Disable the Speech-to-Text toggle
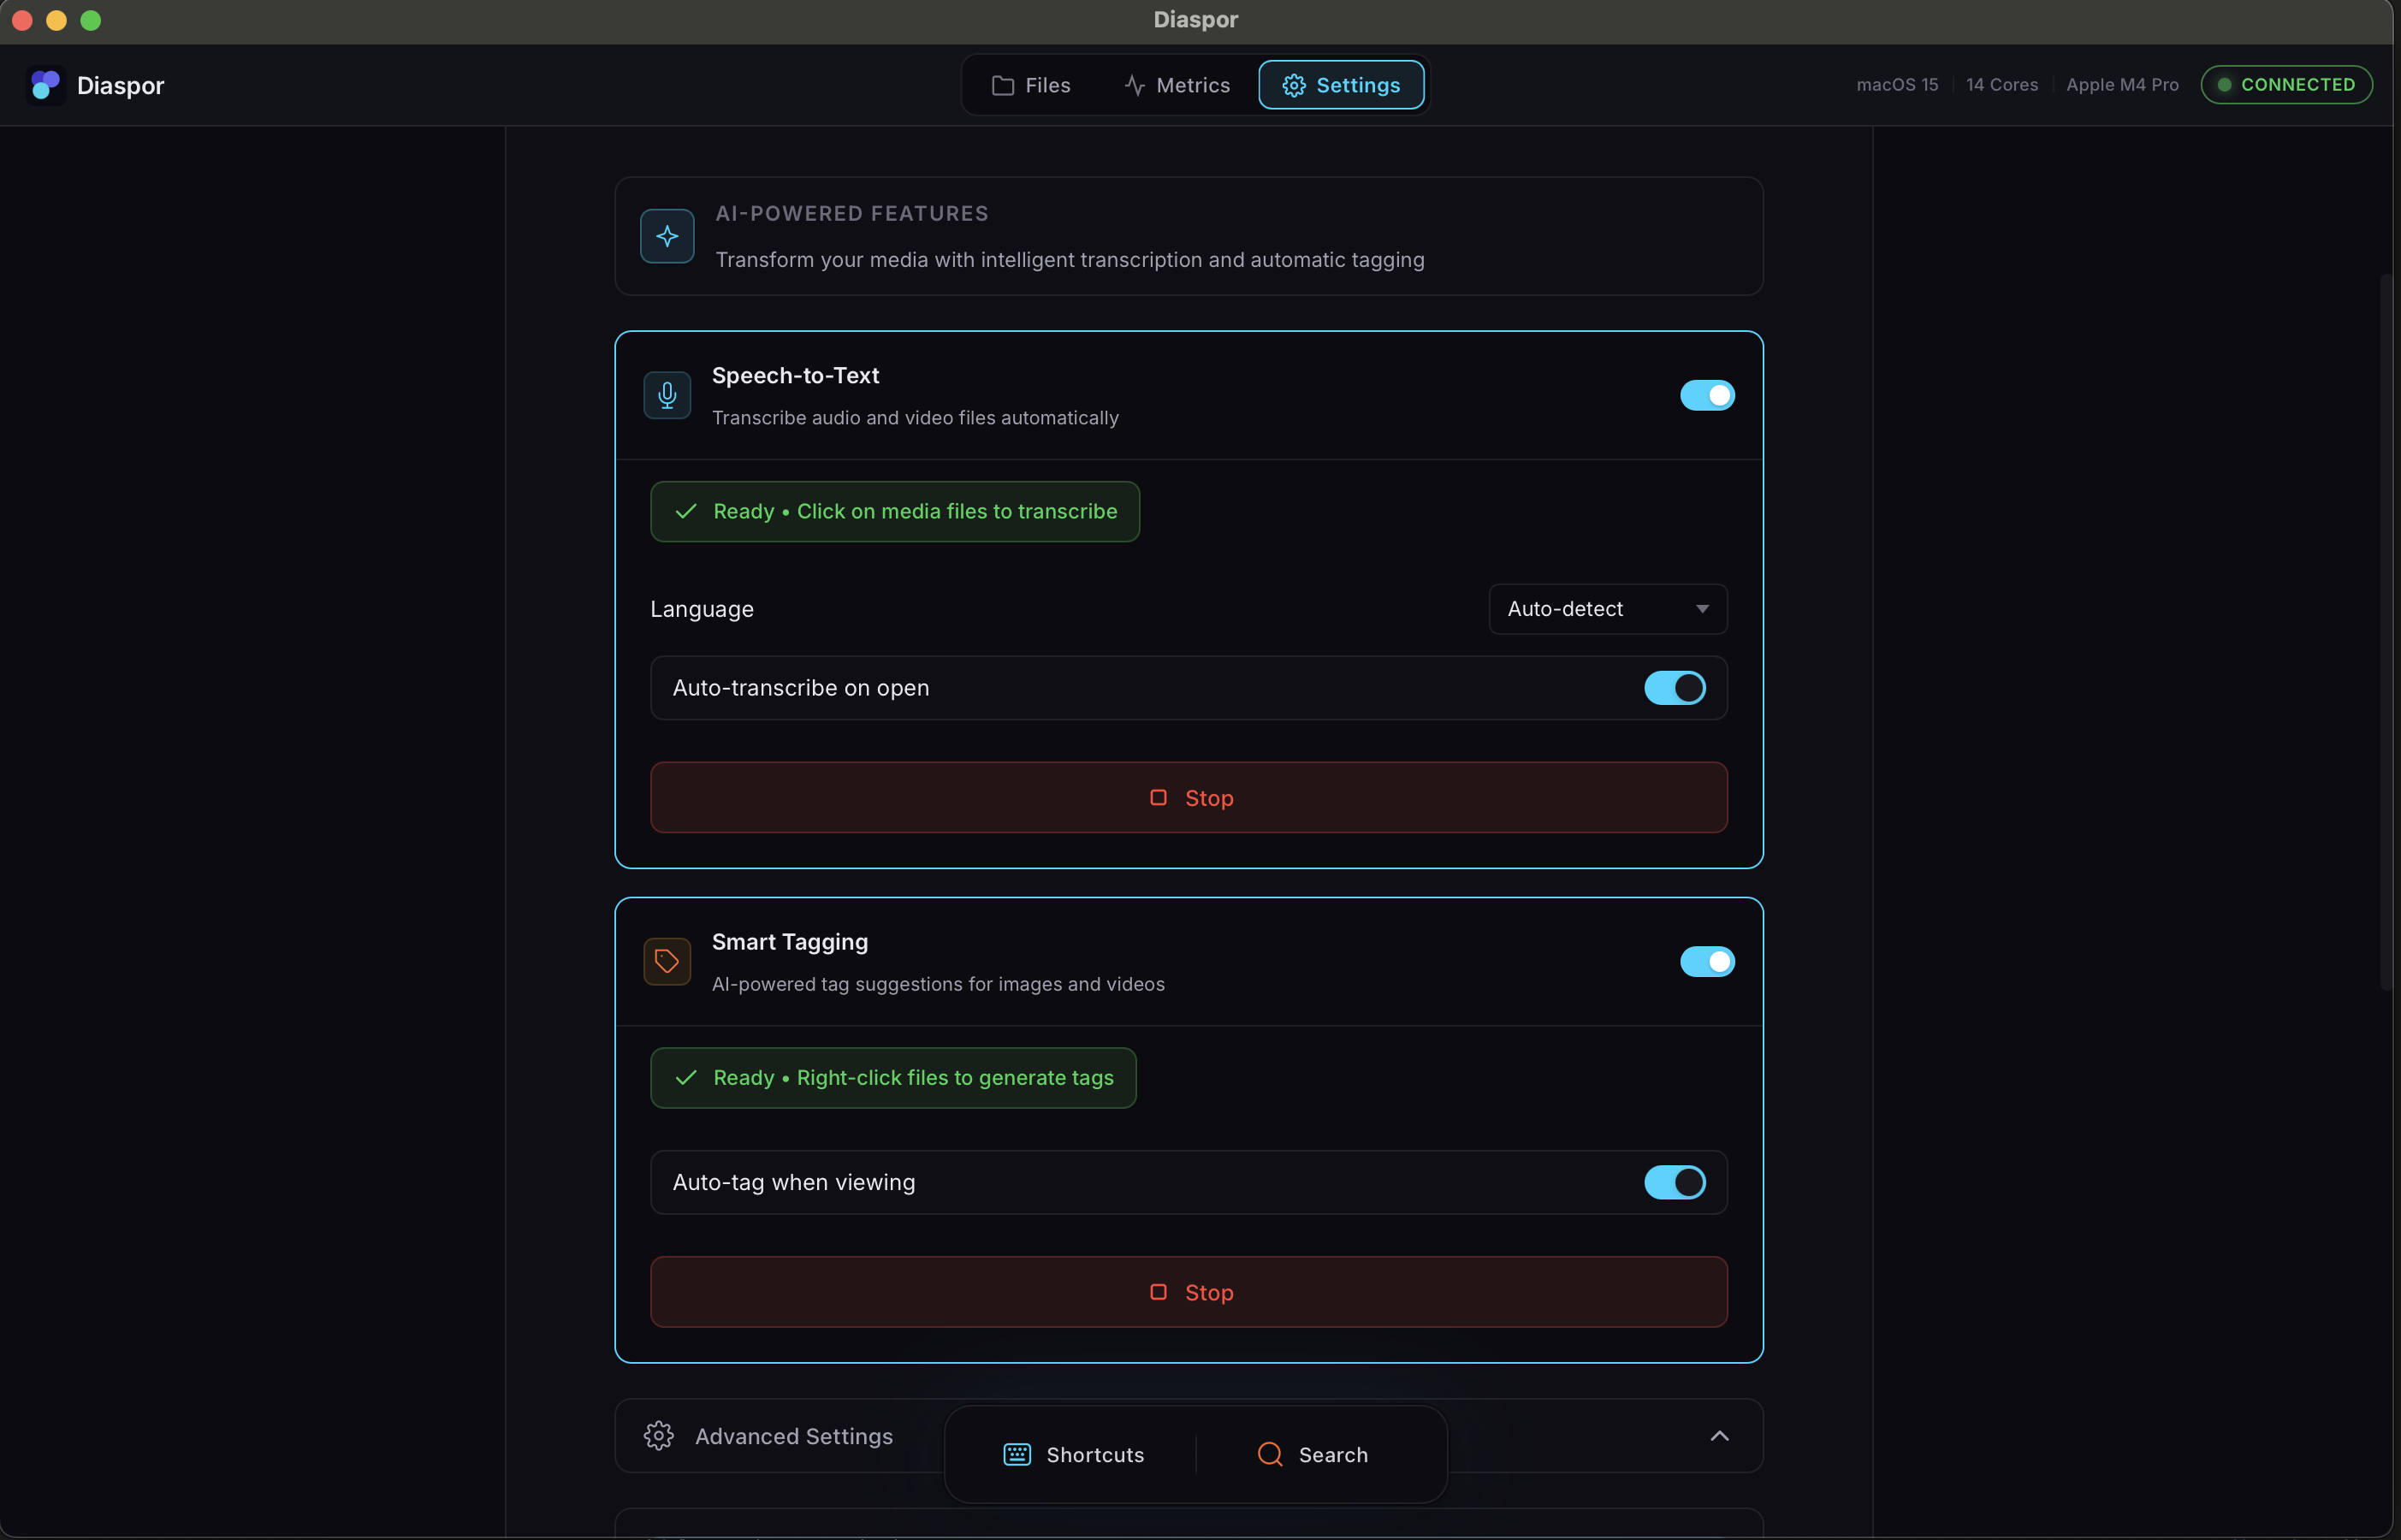The image size is (2401, 1540). point(1707,395)
